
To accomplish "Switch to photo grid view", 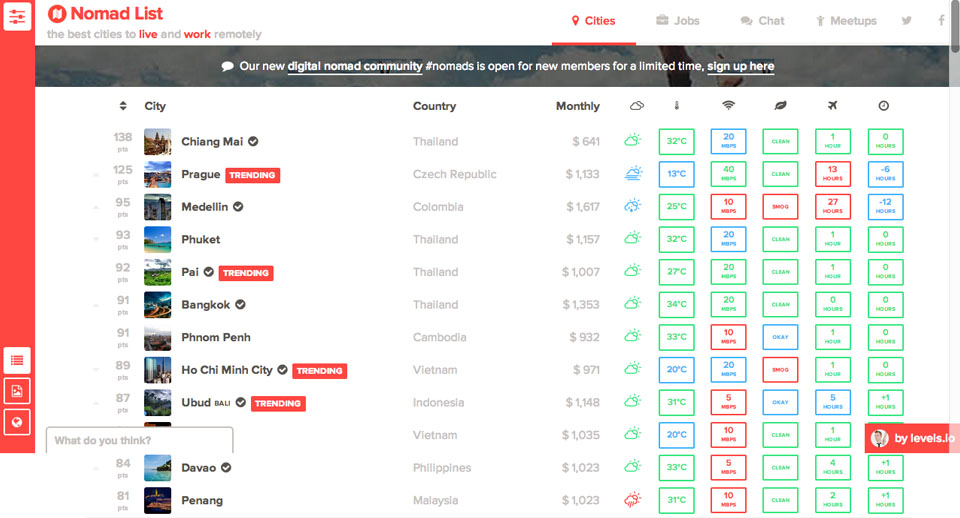I will click(17, 391).
